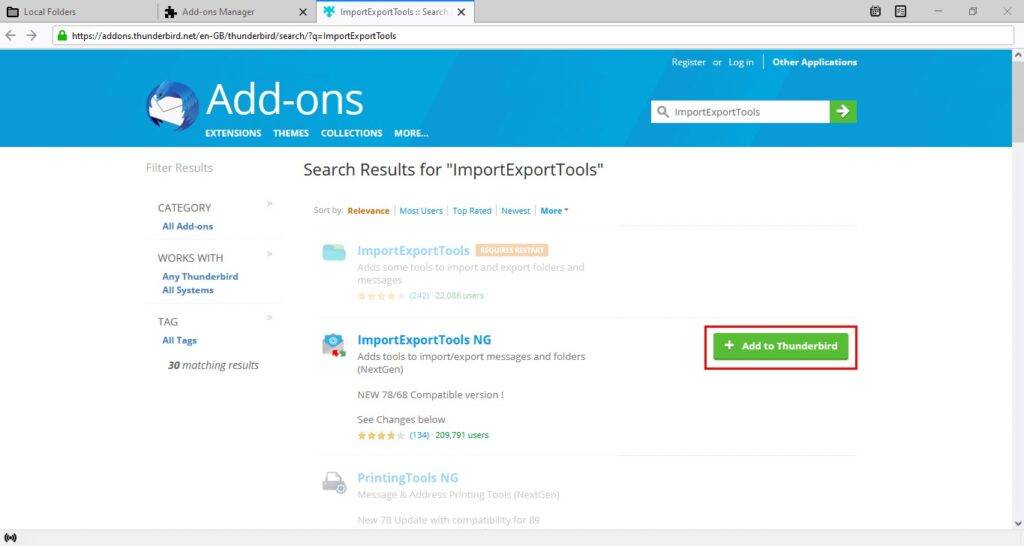Viewport: 1024px width, 546px height.
Task: Click the Thunderbird Add-ons logo
Action: coord(172,106)
